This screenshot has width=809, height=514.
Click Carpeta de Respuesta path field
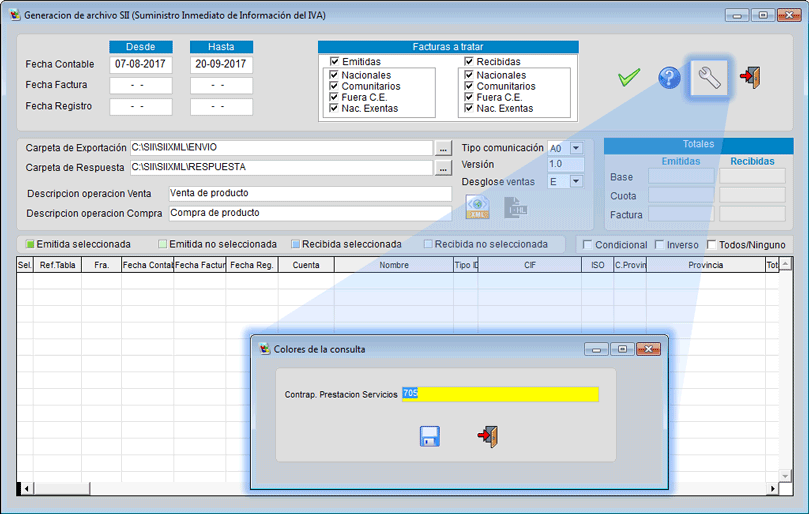pyautogui.click(x=282, y=167)
